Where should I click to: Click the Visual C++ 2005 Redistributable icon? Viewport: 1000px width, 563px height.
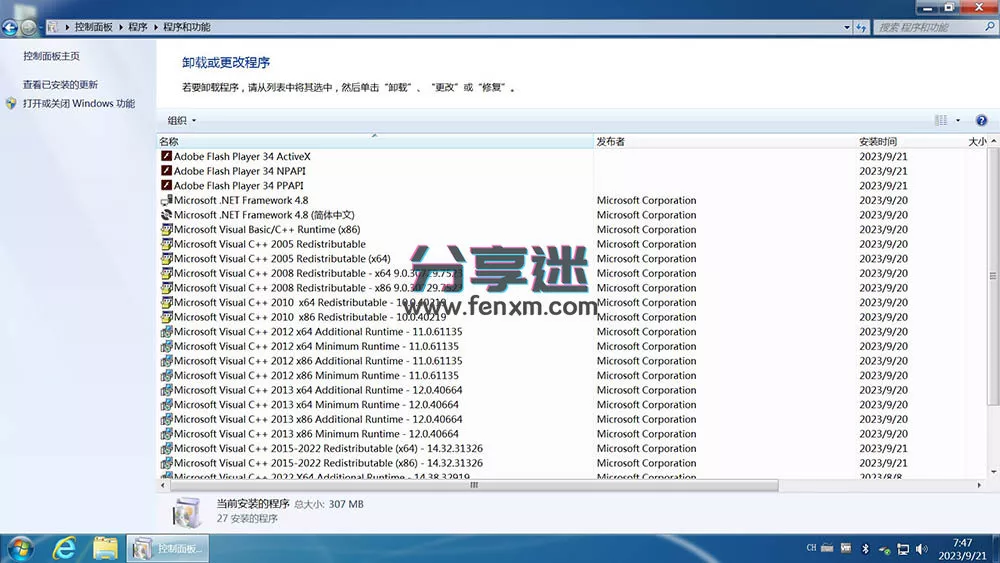pos(166,244)
